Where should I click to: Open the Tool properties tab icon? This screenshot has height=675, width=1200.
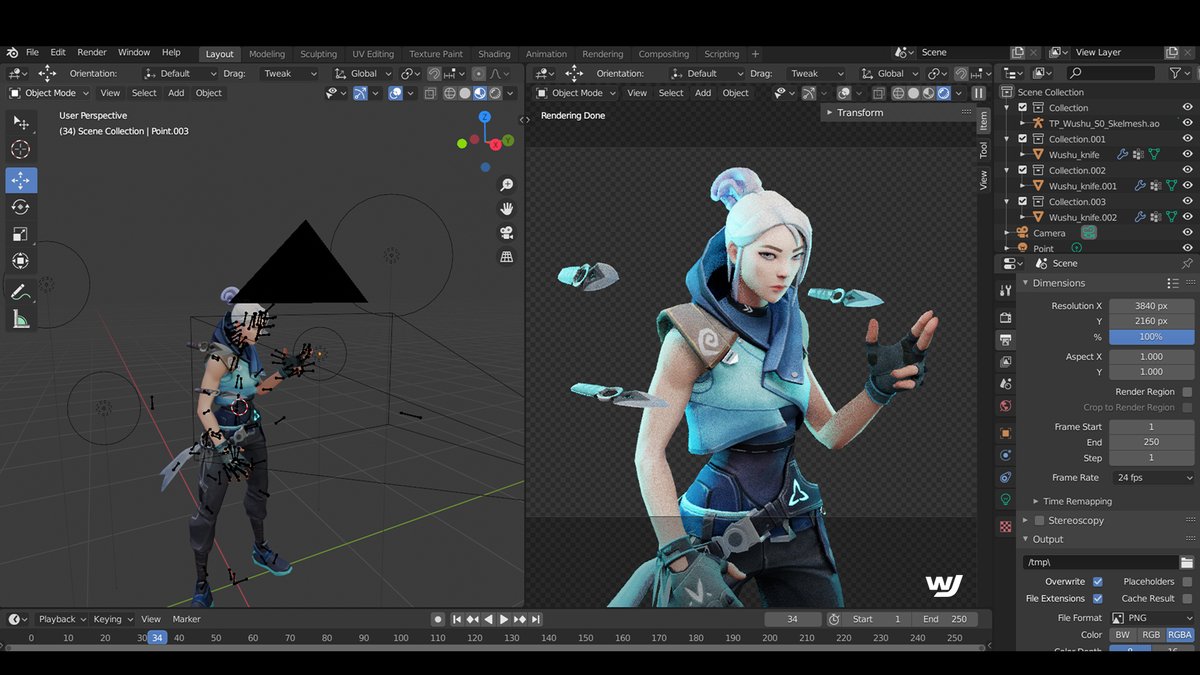(1006, 290)
